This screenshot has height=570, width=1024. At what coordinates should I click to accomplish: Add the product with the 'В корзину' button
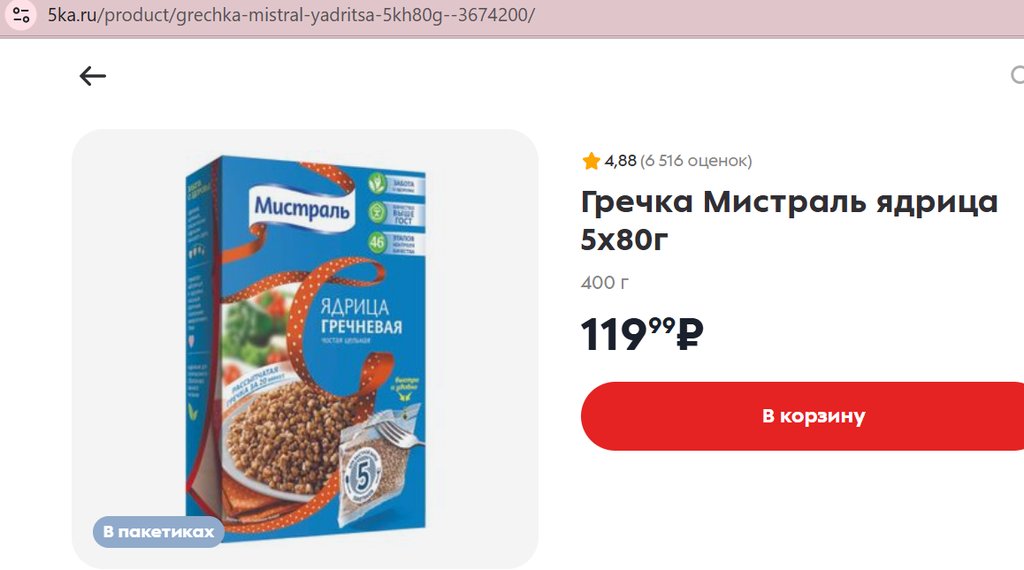[x=802, y=416]
